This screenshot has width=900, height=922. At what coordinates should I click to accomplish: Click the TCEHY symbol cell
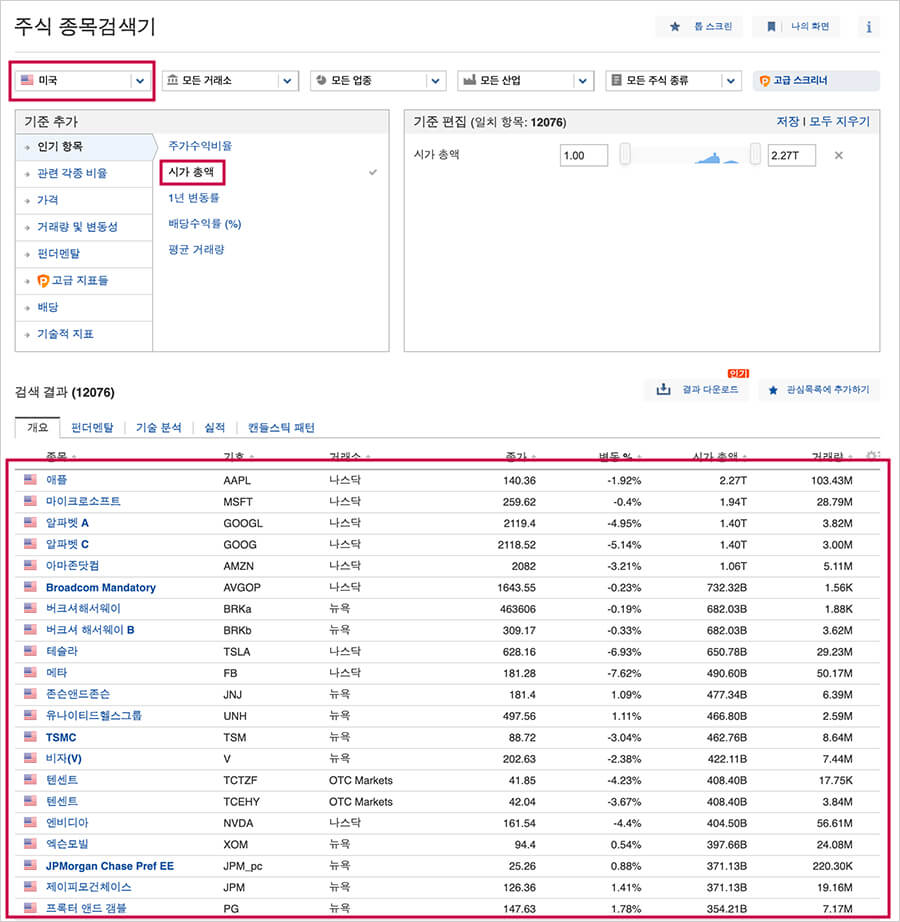point(241,801)
